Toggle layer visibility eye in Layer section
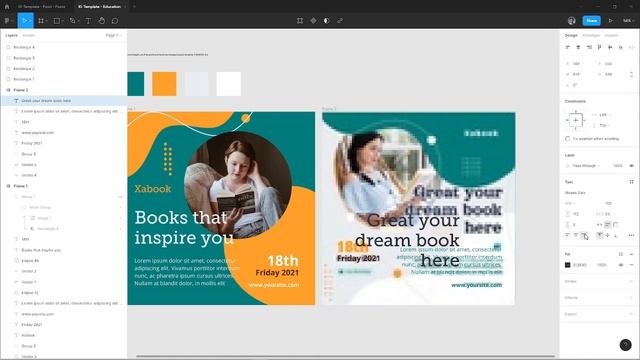This screenshot has height=360, width=640. 631,166
